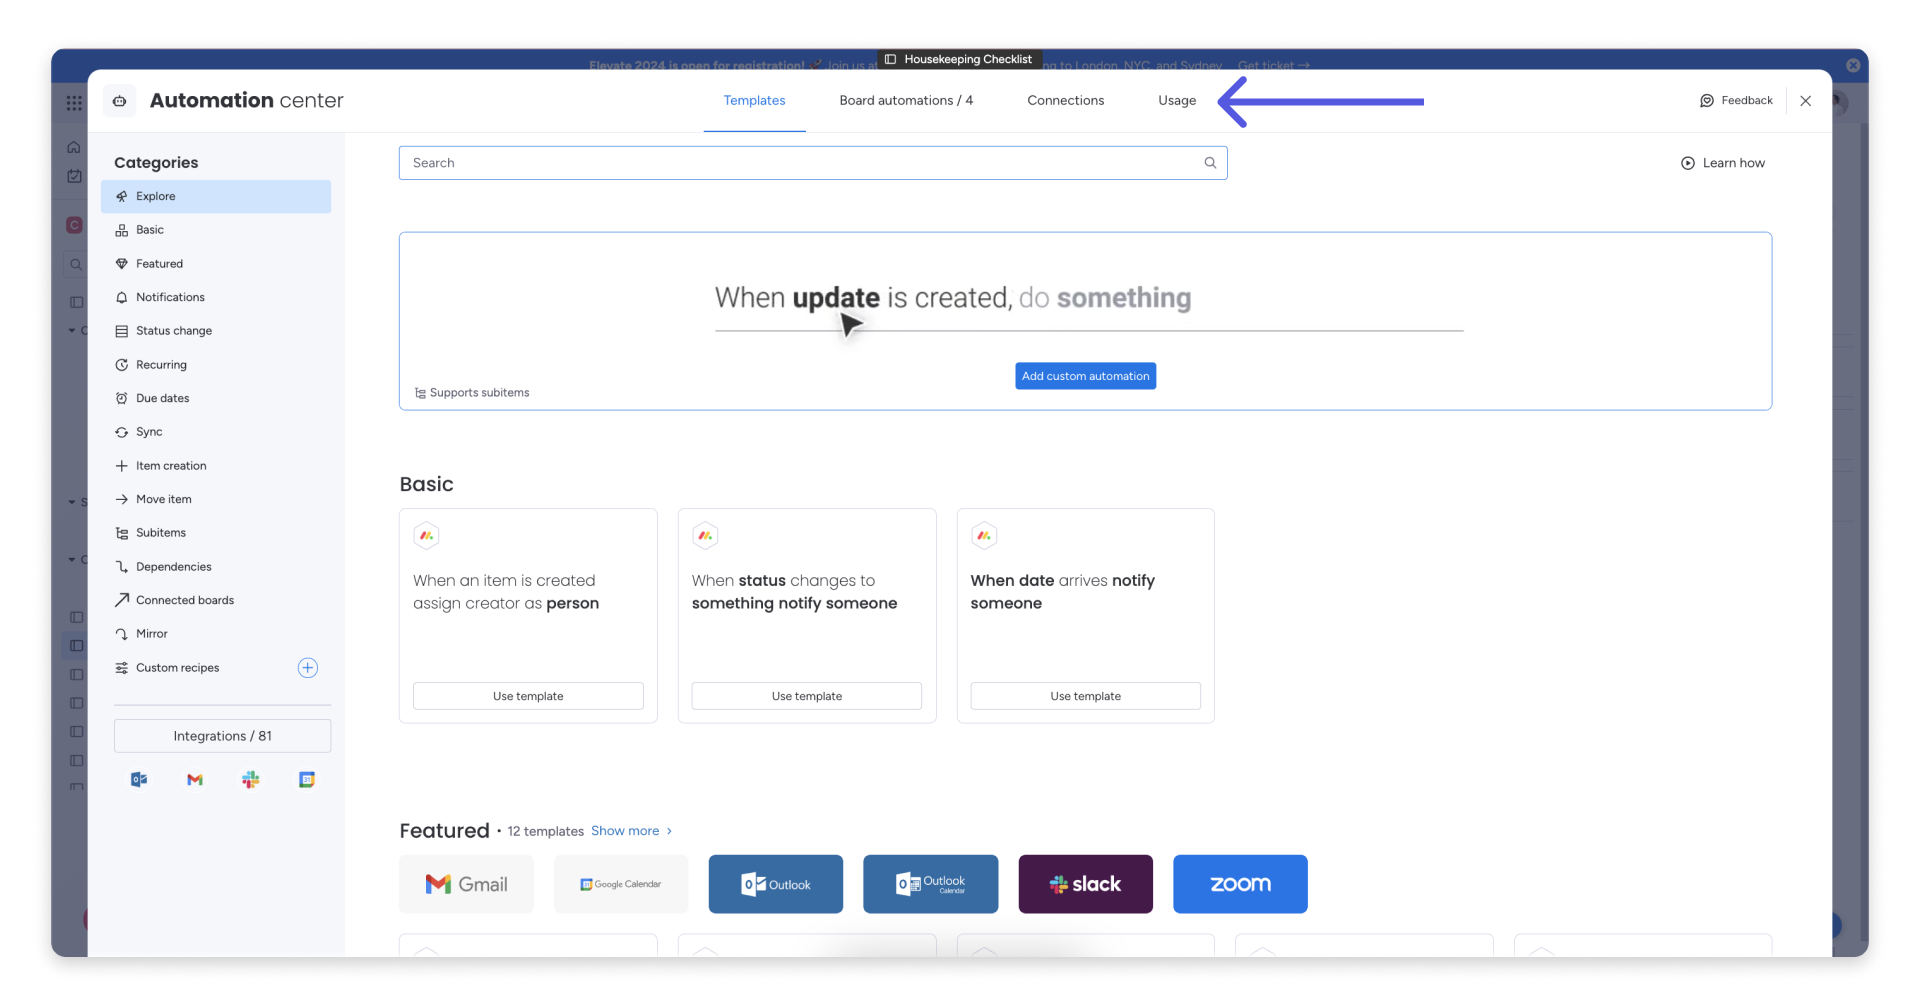The image size is (1920, 1005).
Task: Use template for When date arrives notify someone
Action: tap(1085, 695)
